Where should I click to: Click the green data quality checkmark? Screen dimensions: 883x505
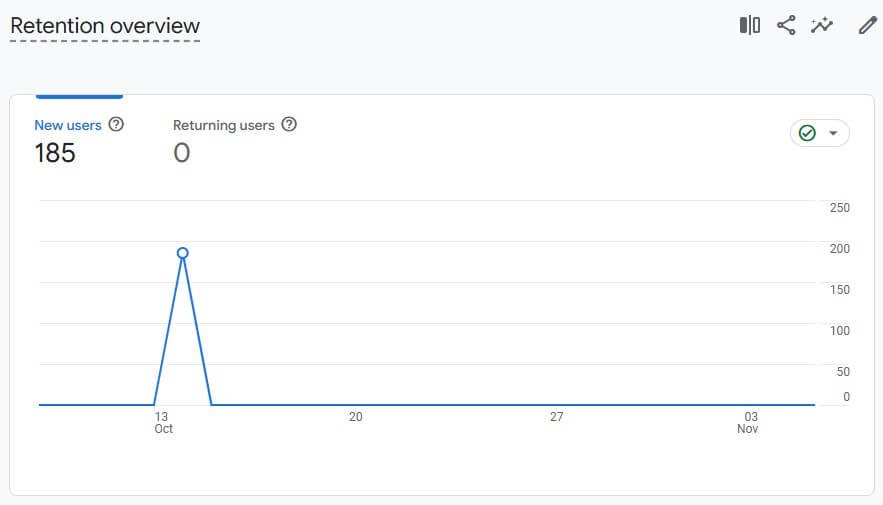(807, 133)
